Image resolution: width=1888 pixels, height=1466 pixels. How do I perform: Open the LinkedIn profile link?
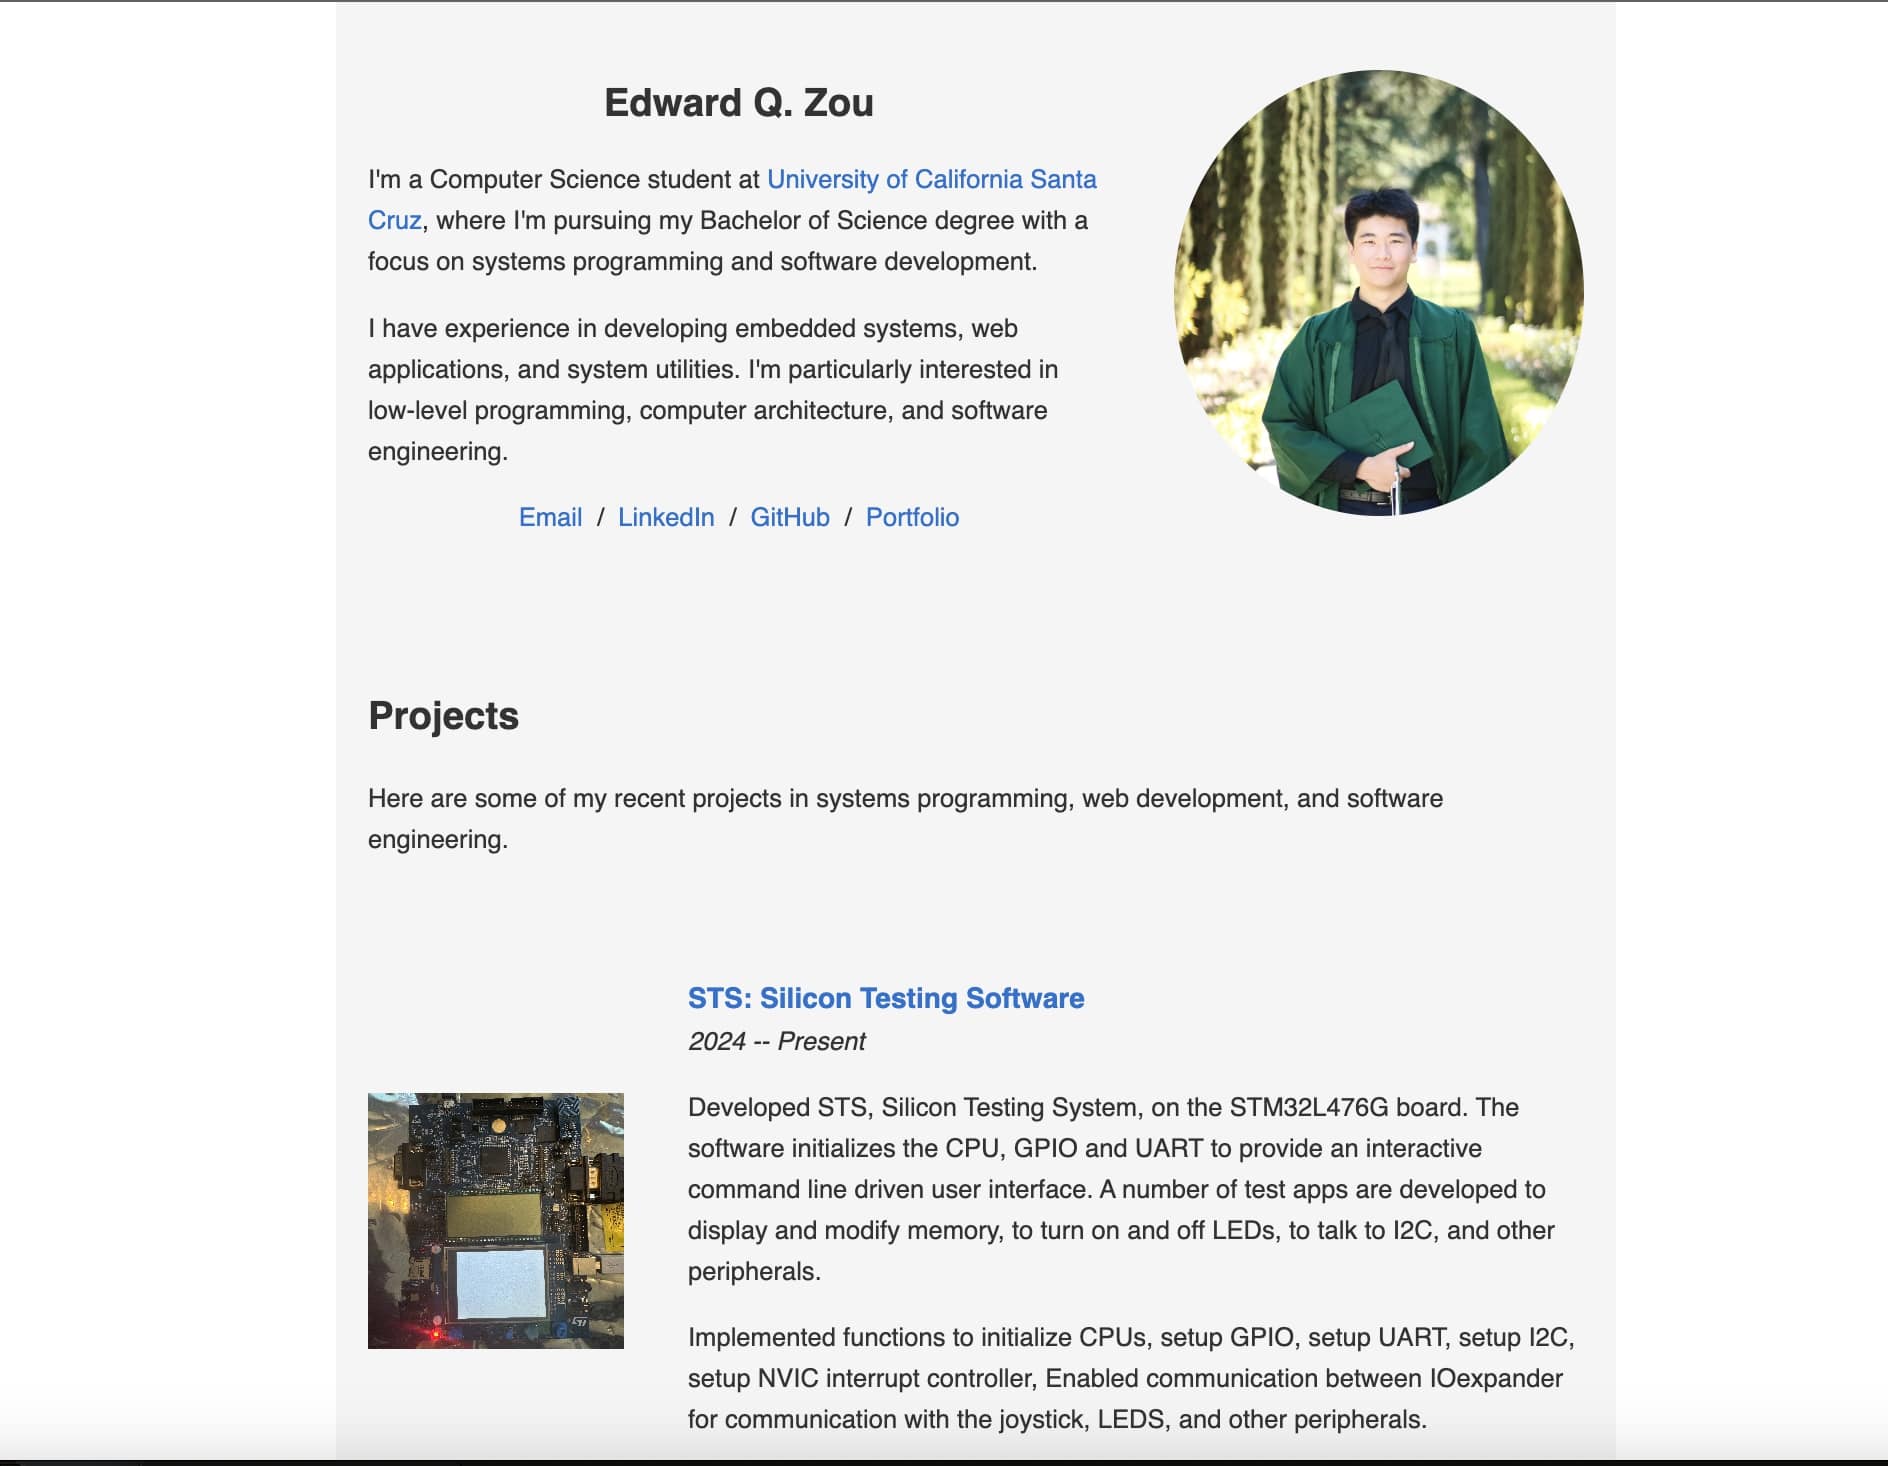(x=666, y=517)
